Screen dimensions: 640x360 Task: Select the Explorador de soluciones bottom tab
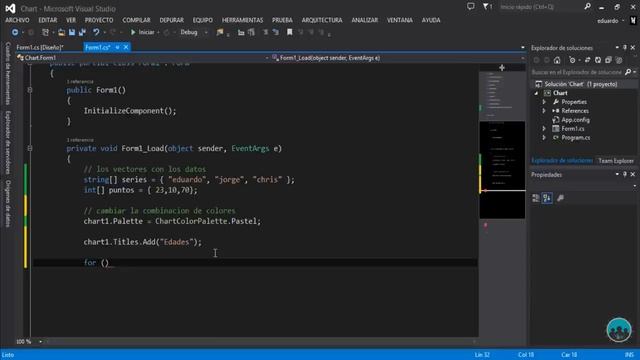click(562, 161)
